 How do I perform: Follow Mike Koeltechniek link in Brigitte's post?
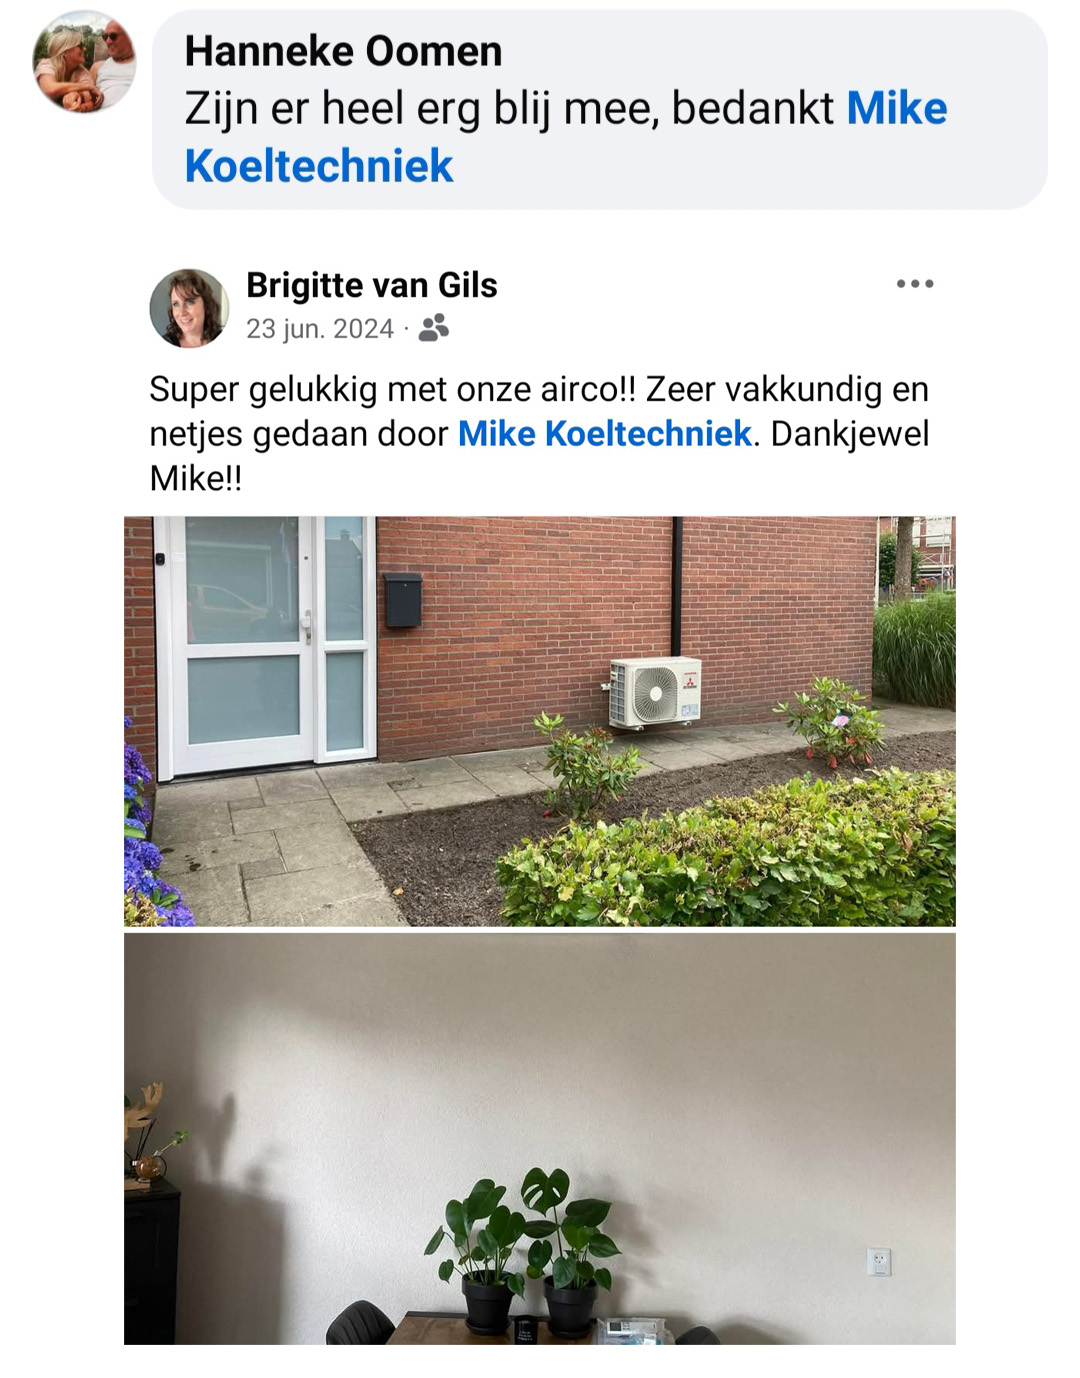pyautogui.click(x=604, y=434)
